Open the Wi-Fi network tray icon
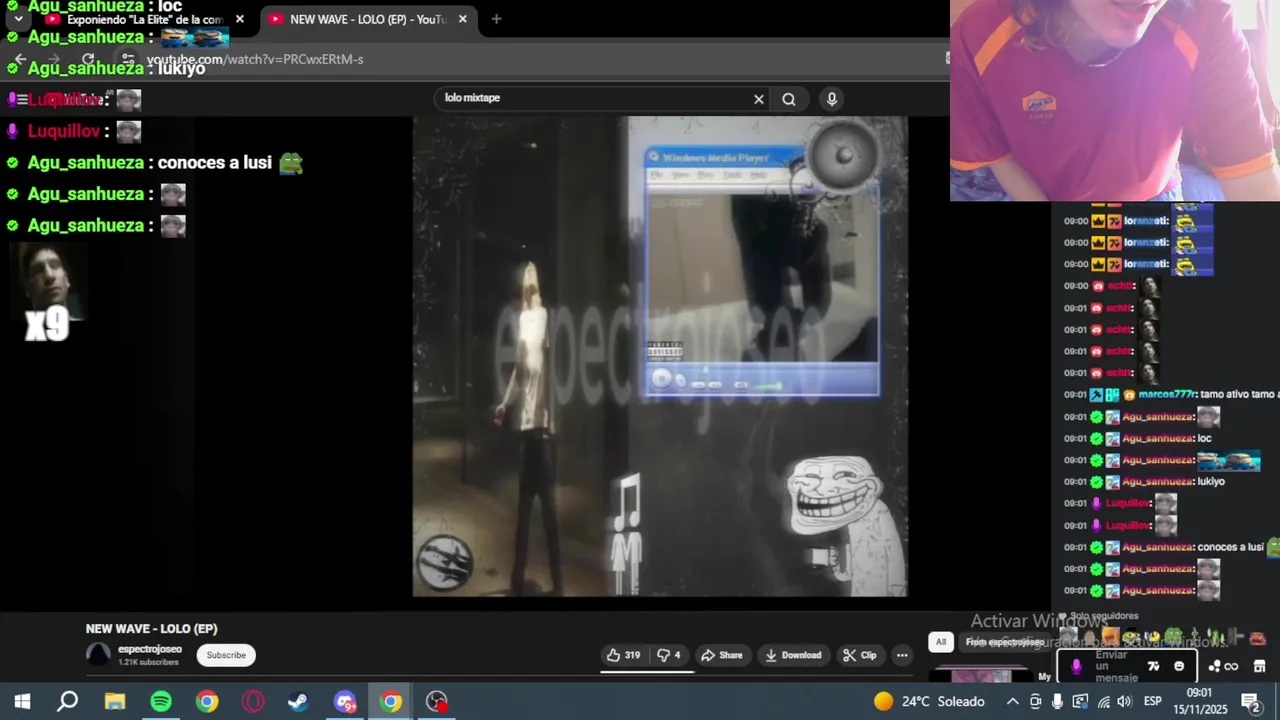The width and height of the screenshot is (1280, 720). coord(1103,701)
